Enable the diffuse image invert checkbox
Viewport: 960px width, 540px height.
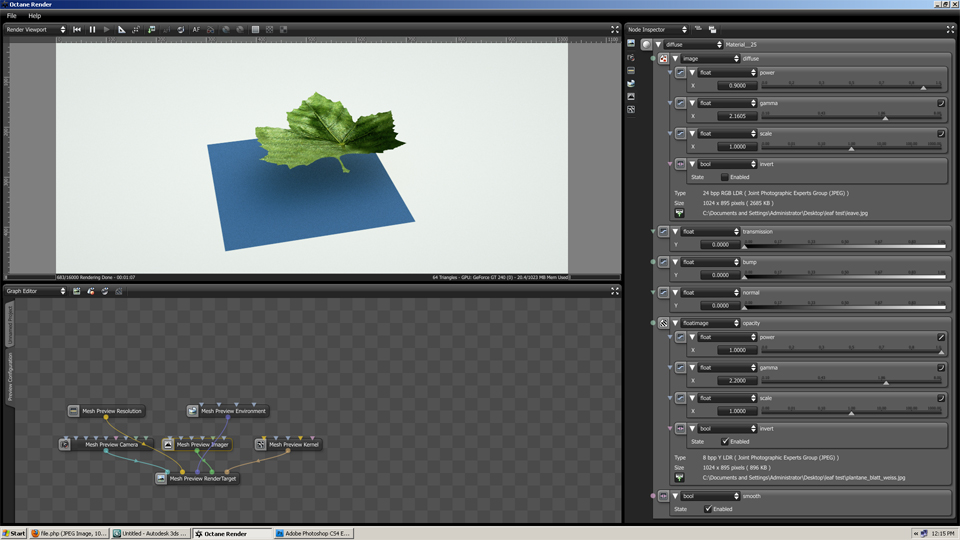pyautogui.click(x=725, y=177)
